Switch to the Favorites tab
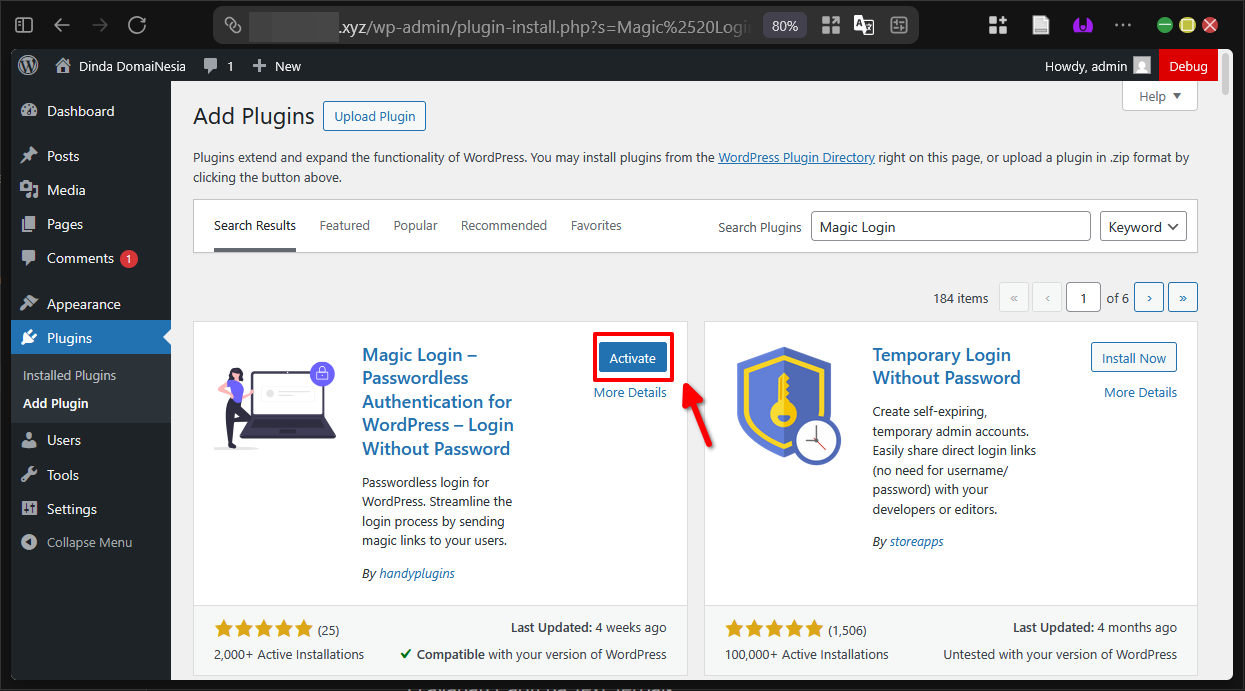 pyautogui.click(x=596, y=226)
